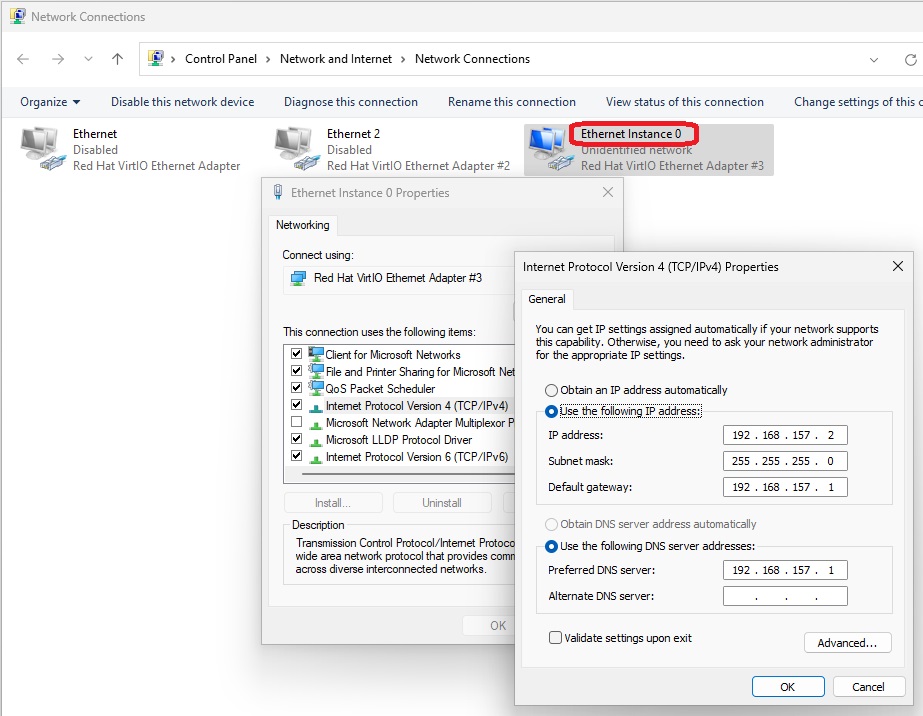Viewport: 923px width, 716px height.
Task: Switch to the Networking tab
Action: click(x=302, y=225)
